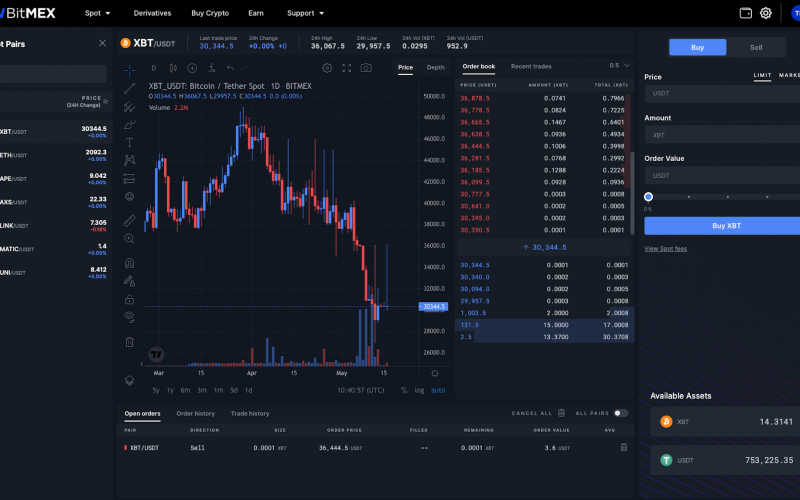Click the order size percentage slider handle

pyautogui.click(x=648, y=197)
